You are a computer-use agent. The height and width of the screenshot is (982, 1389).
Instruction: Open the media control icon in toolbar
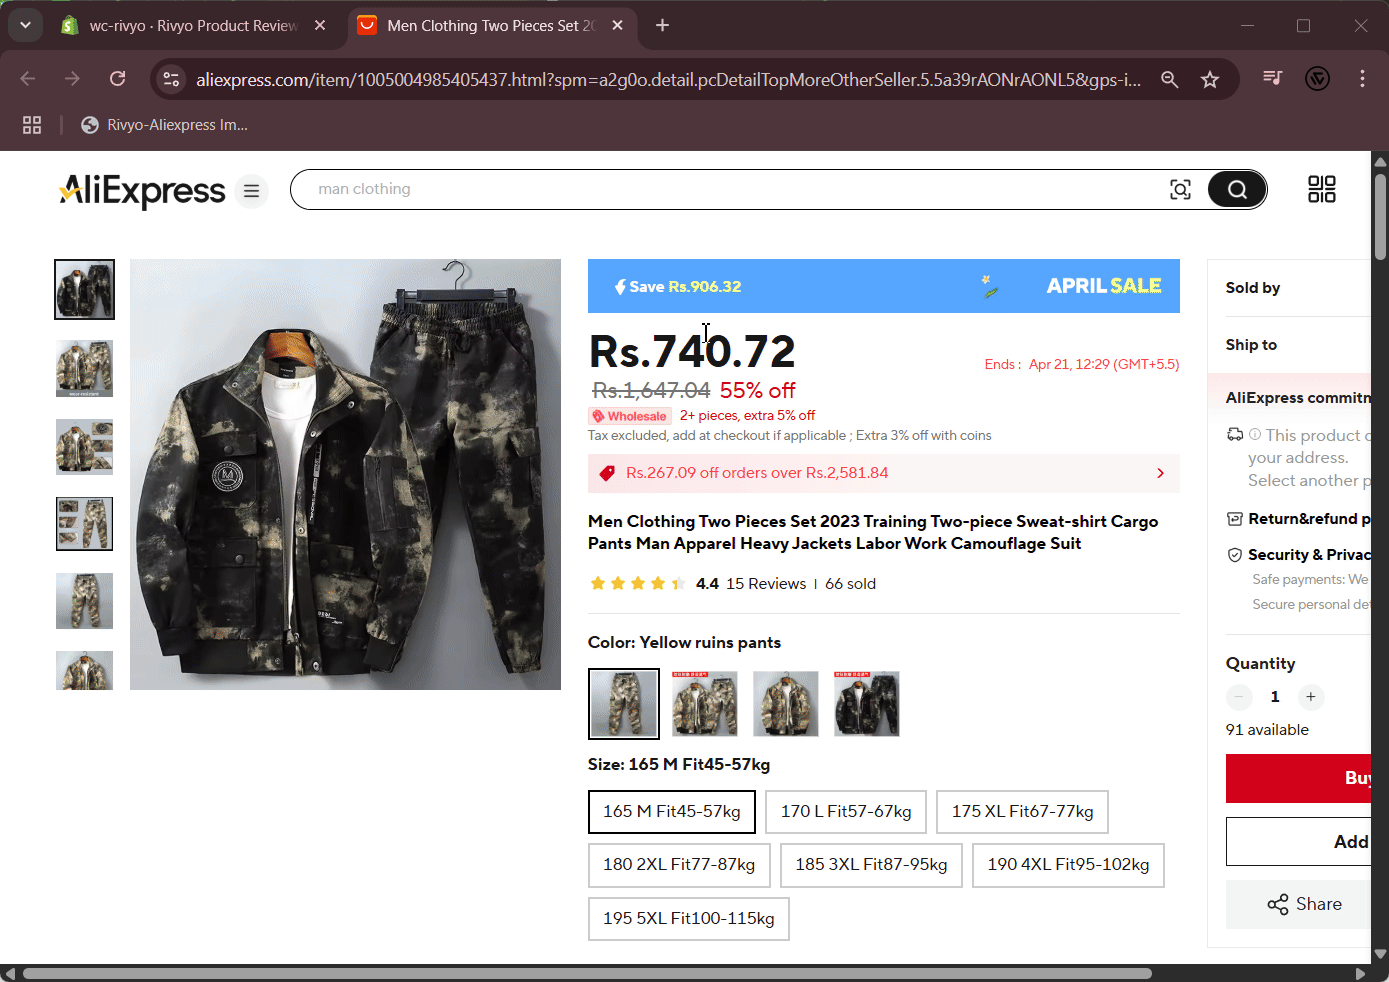(x=1272, y=78)
